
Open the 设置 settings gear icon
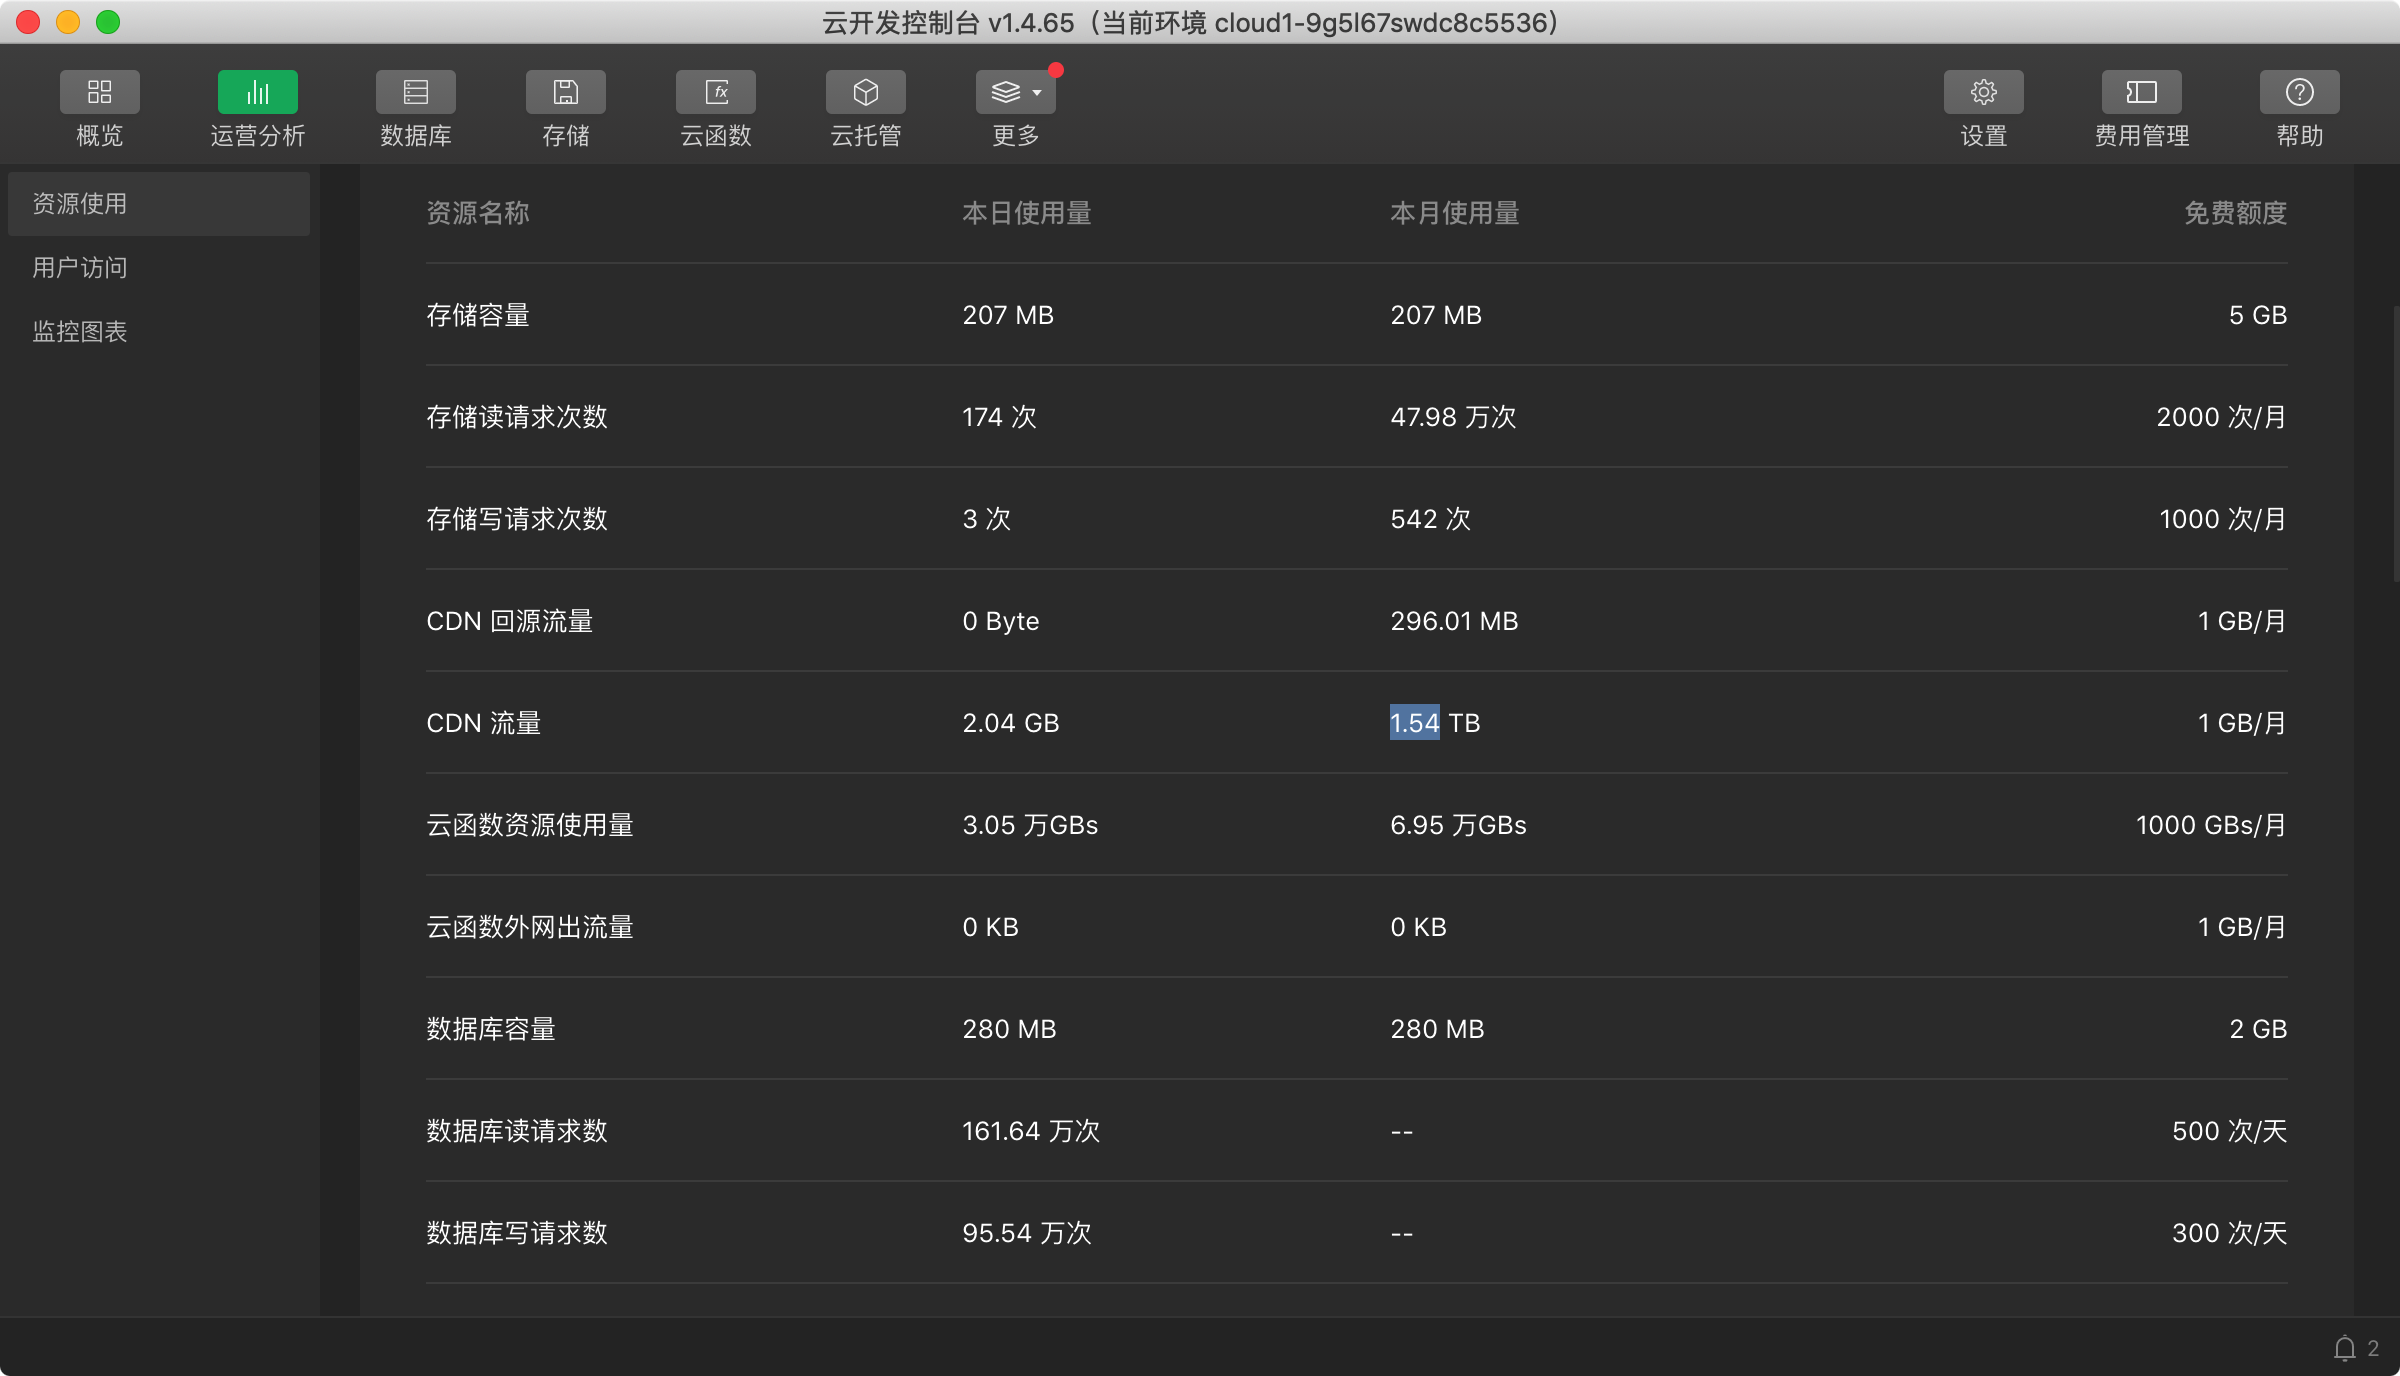click(1983, 93)
